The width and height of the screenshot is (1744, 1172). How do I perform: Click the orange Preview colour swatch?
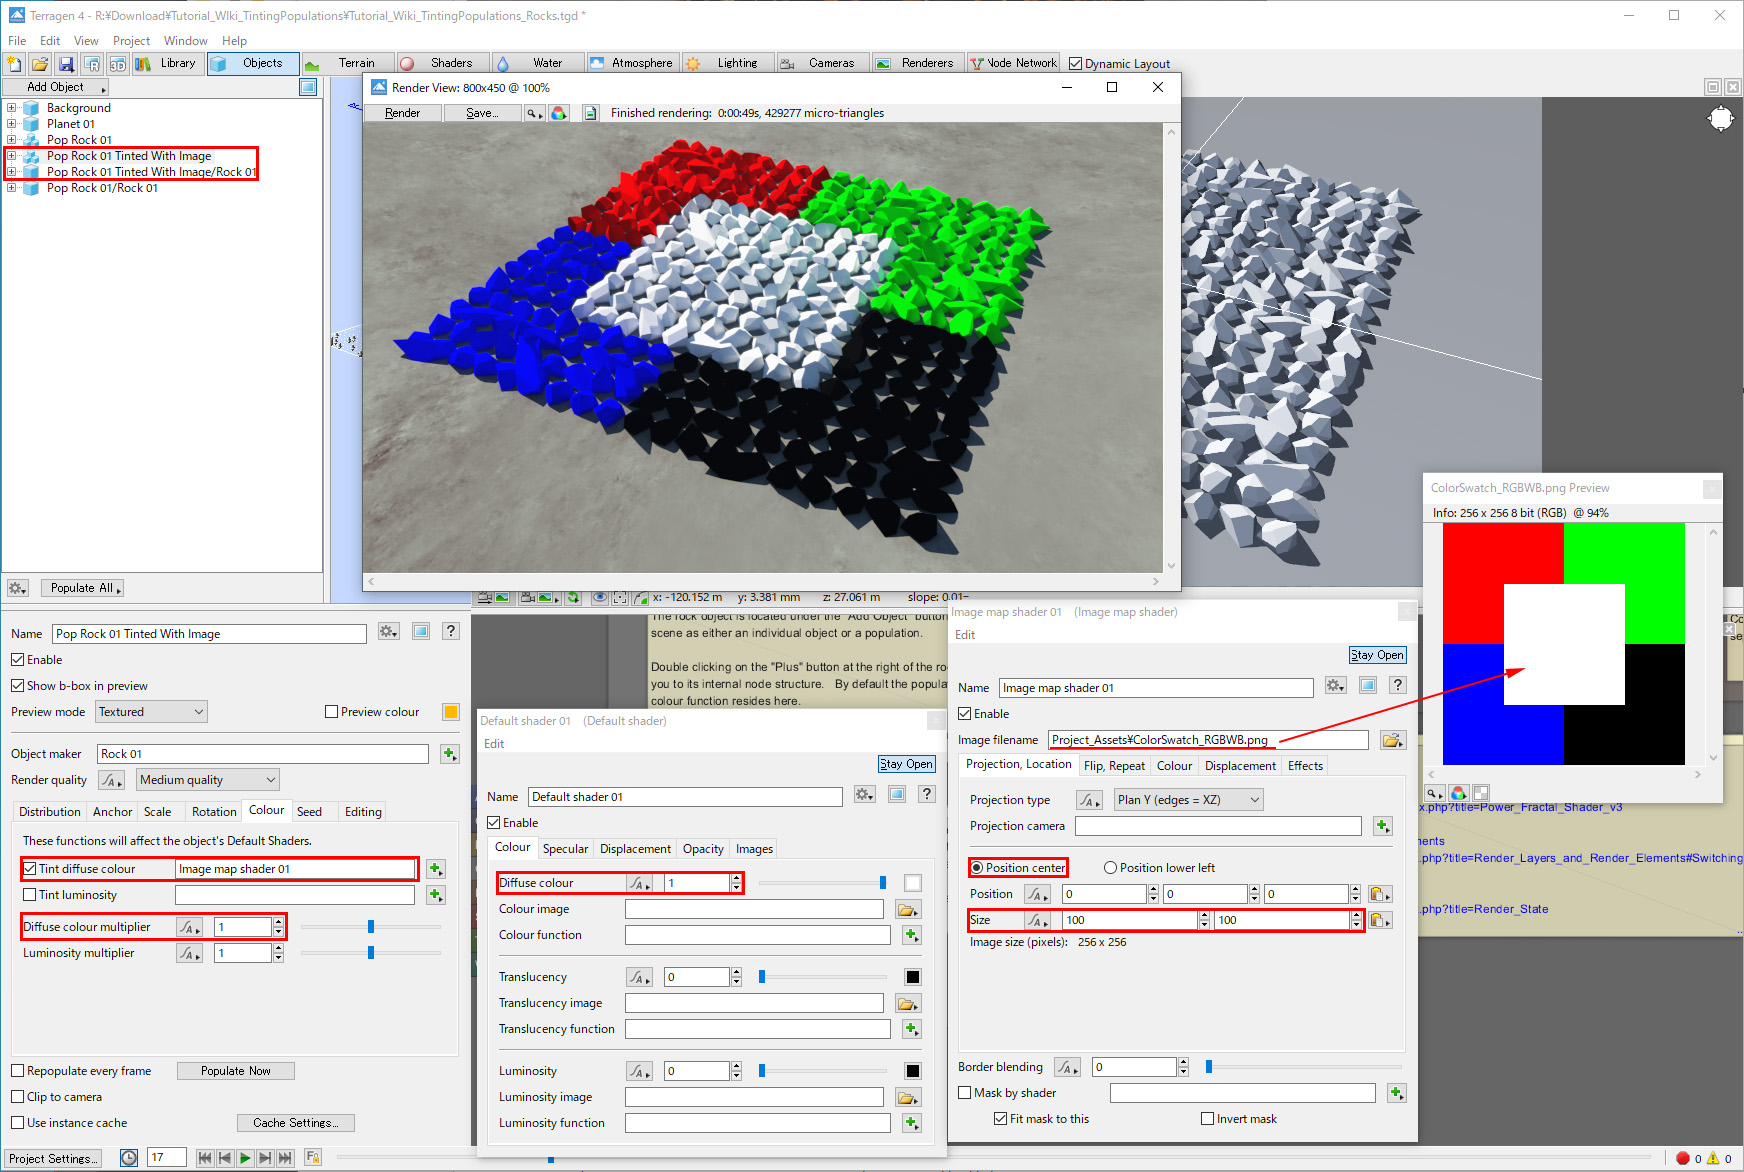451,712
